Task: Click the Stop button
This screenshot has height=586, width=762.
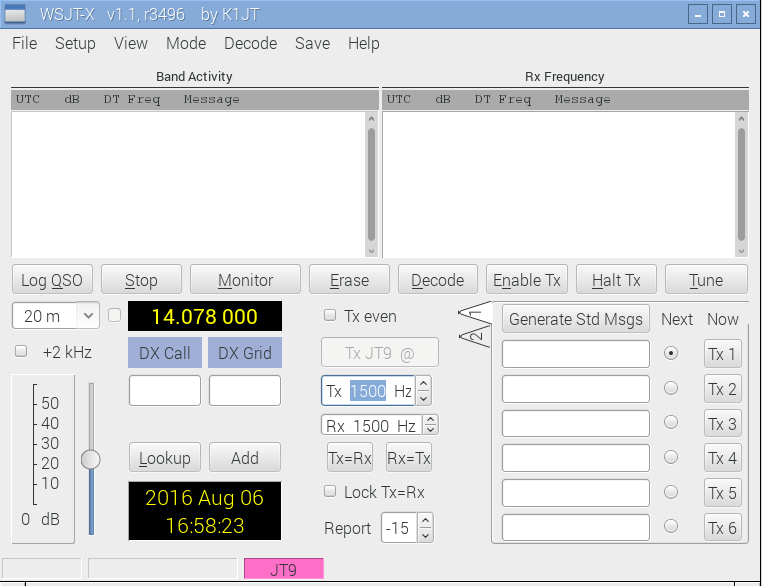Action: pos(141,280)
